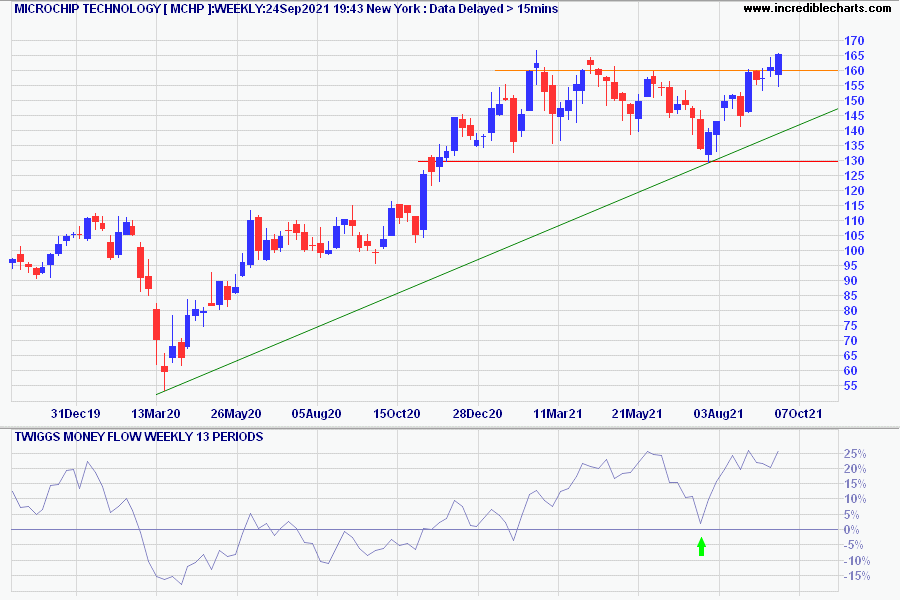Select the 03Aug21 date axis label

pos(718,414)
